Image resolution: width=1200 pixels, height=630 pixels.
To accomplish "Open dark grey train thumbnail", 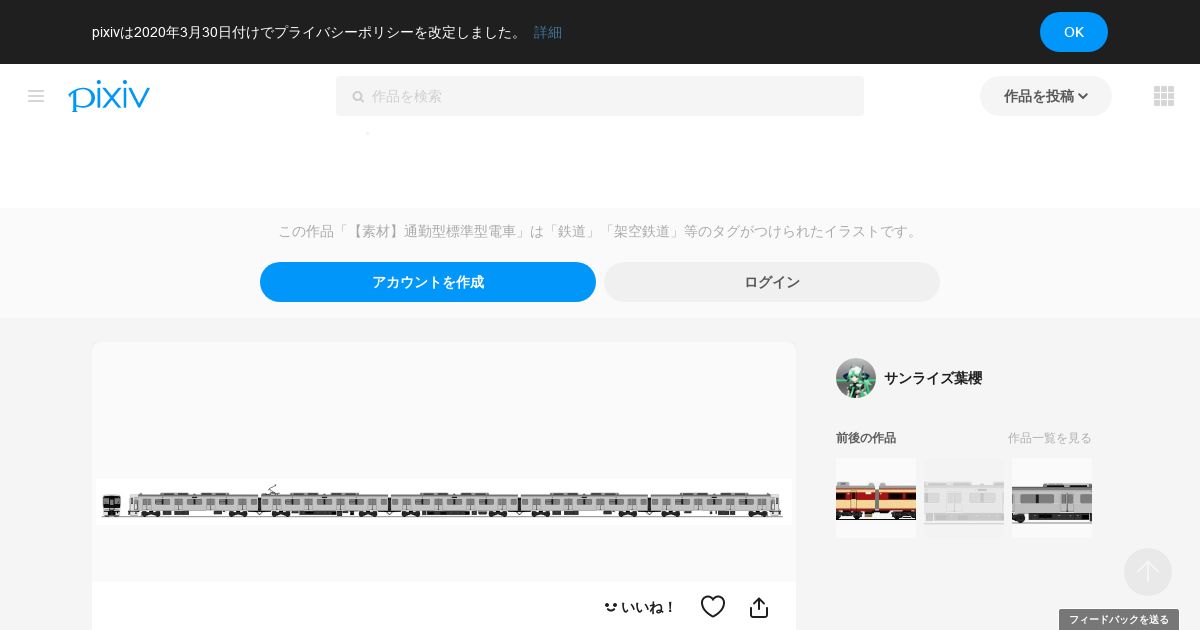I will (1052, 498).
